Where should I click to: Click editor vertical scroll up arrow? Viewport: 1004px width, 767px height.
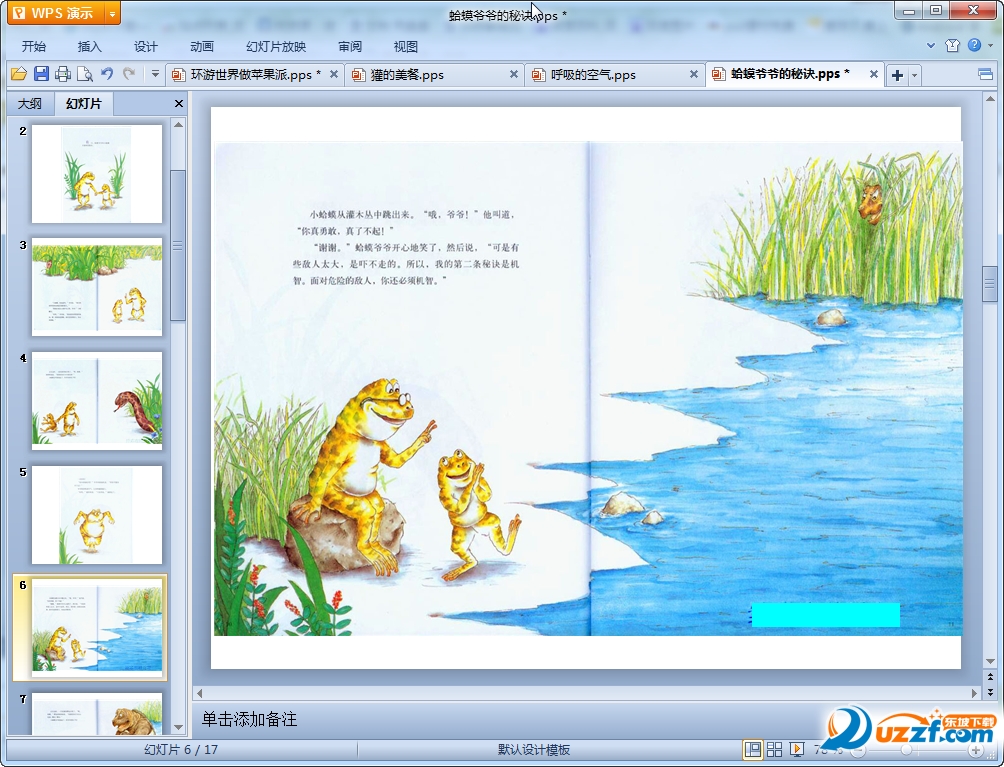(990, 99)
